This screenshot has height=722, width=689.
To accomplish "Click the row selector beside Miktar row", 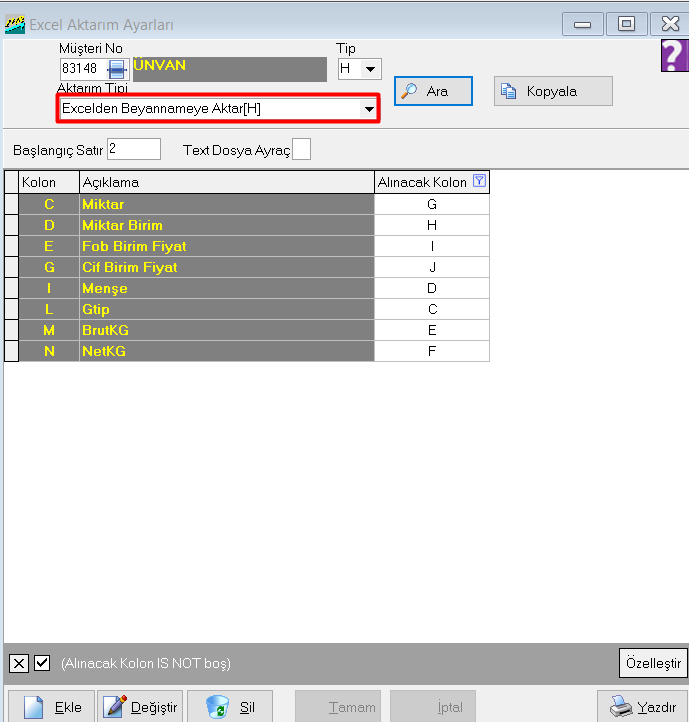I will point(12,204).
